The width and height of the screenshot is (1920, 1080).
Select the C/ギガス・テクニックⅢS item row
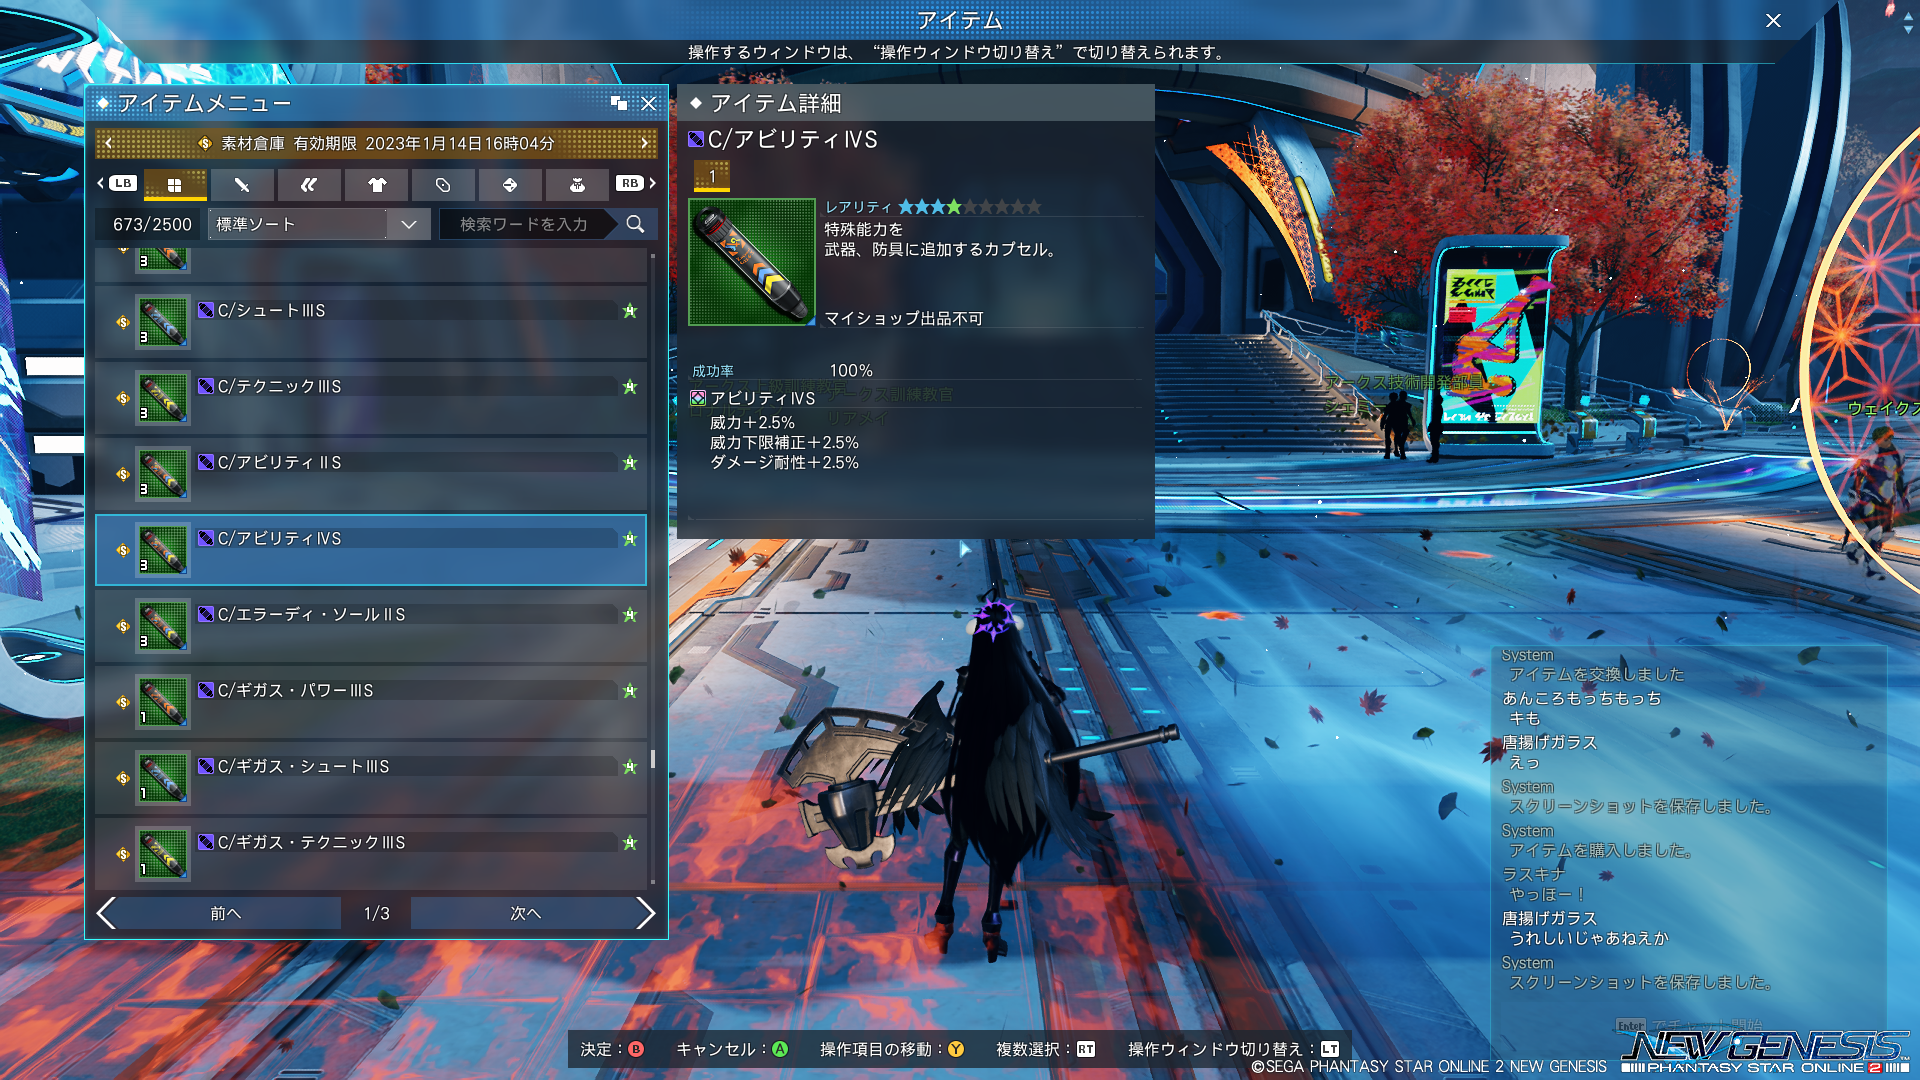pos(371,854)
